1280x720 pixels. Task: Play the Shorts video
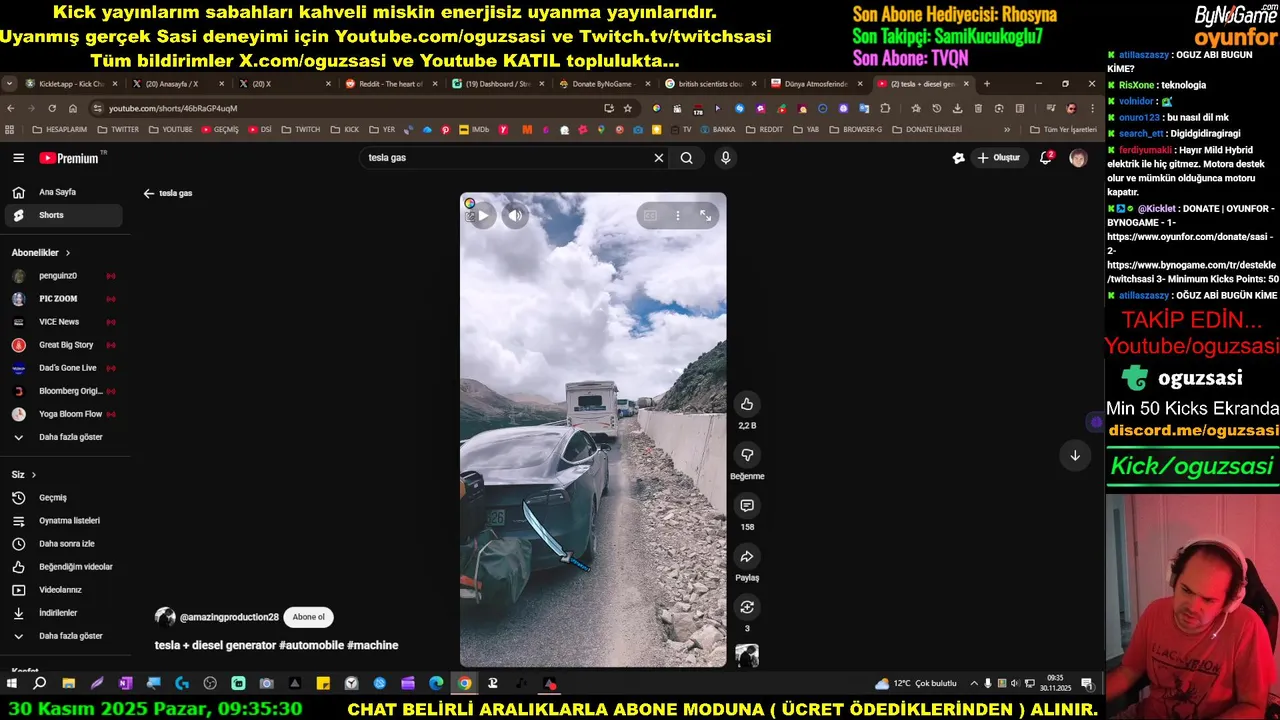click(482, 215)
